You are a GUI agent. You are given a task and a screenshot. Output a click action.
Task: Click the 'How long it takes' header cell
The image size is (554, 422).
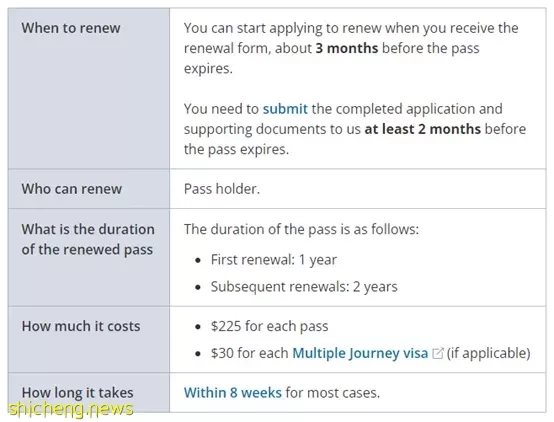pyautogui.click(x=89, y=392)
